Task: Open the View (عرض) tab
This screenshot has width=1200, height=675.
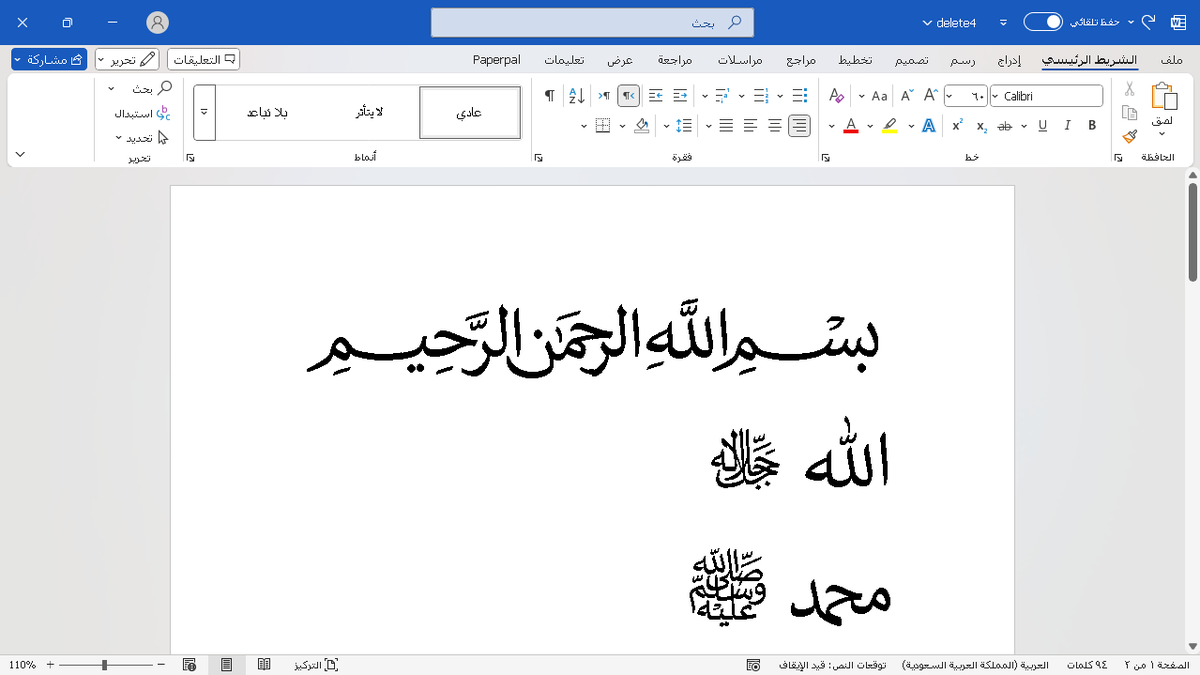Action: pos(621,60)
